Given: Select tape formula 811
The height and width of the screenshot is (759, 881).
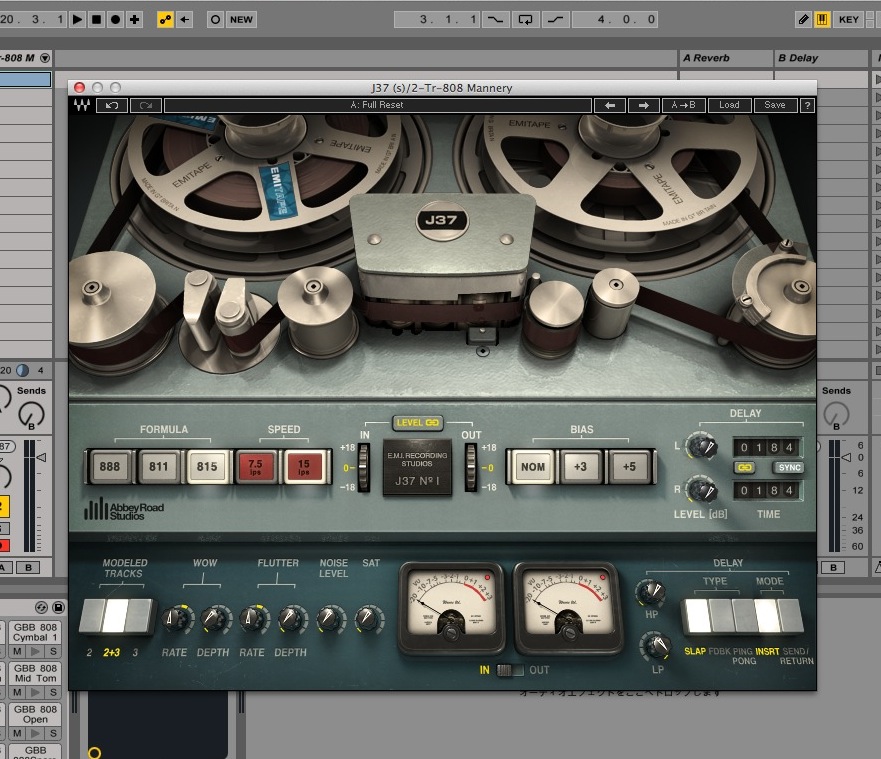Looking at the screenshot, I should [x=158, y=466].
